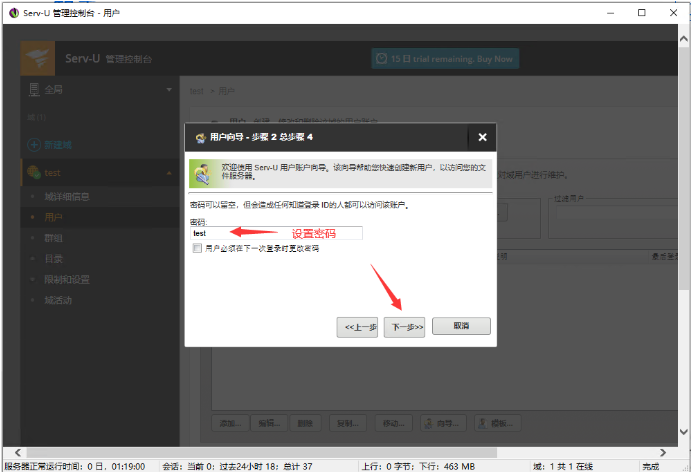Click the 移动... button in background toolbar

pos(394,423)
